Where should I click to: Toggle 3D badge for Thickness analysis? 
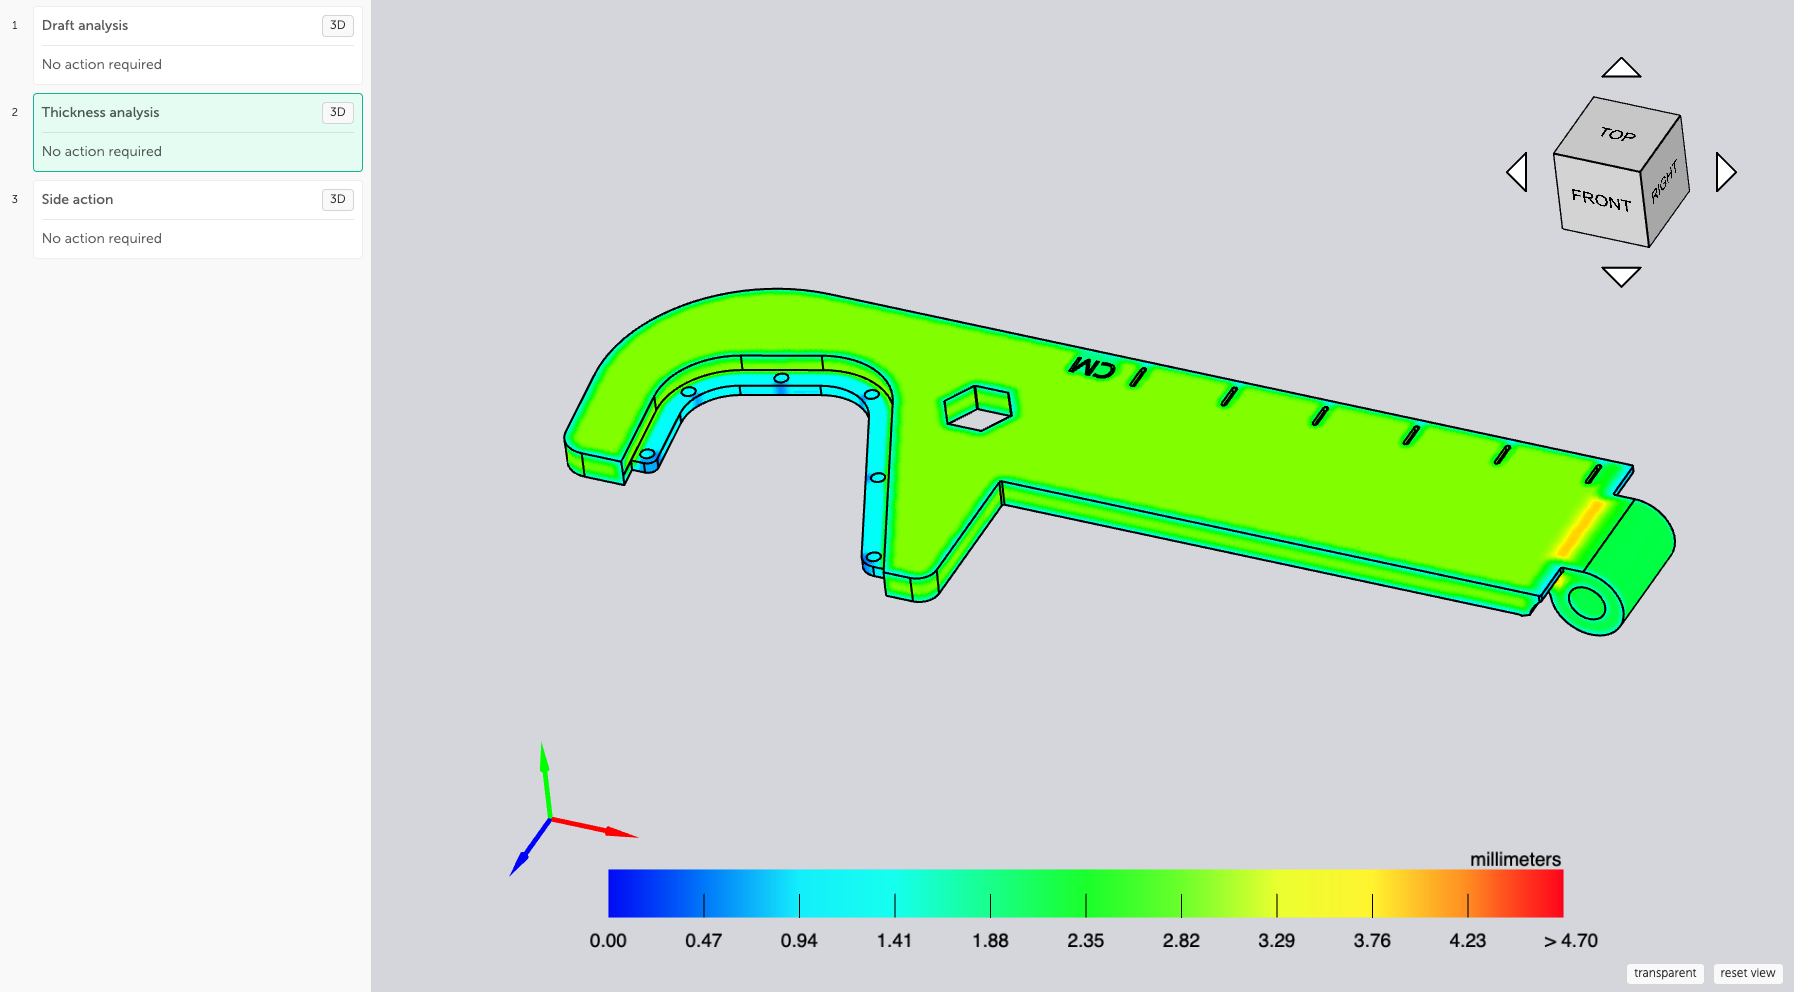coord(338,113)
